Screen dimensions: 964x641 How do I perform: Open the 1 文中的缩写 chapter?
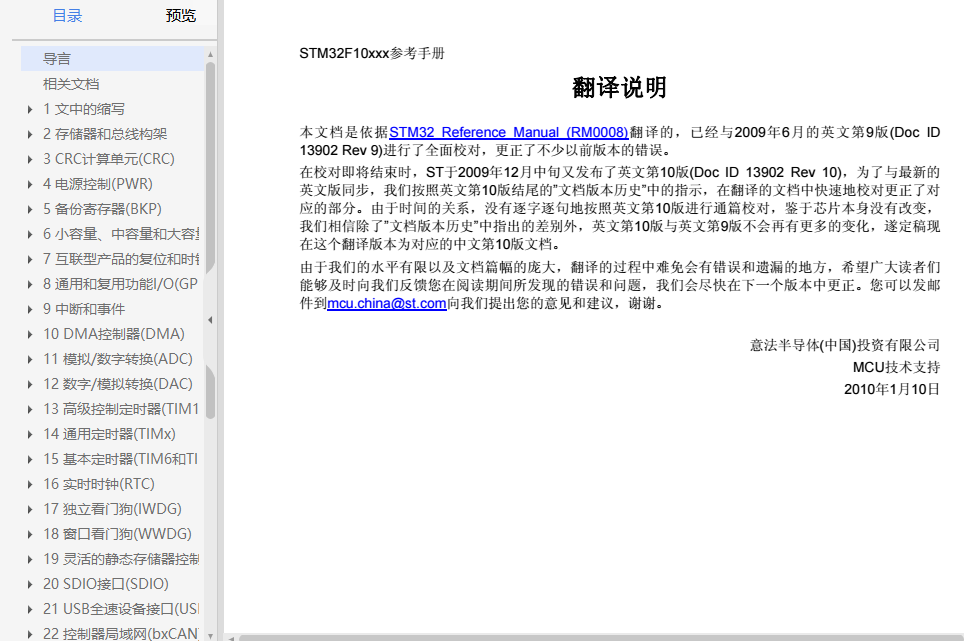[x=84, y=109]
